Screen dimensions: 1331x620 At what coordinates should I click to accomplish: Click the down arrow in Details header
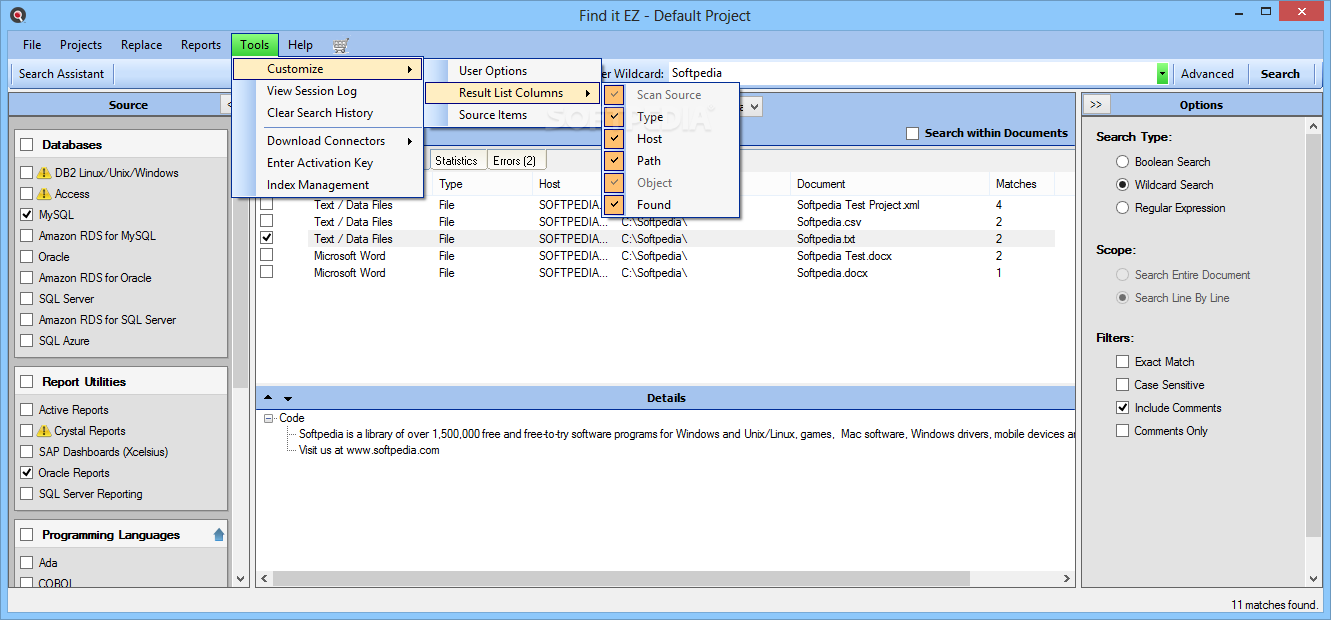[288, 398]
